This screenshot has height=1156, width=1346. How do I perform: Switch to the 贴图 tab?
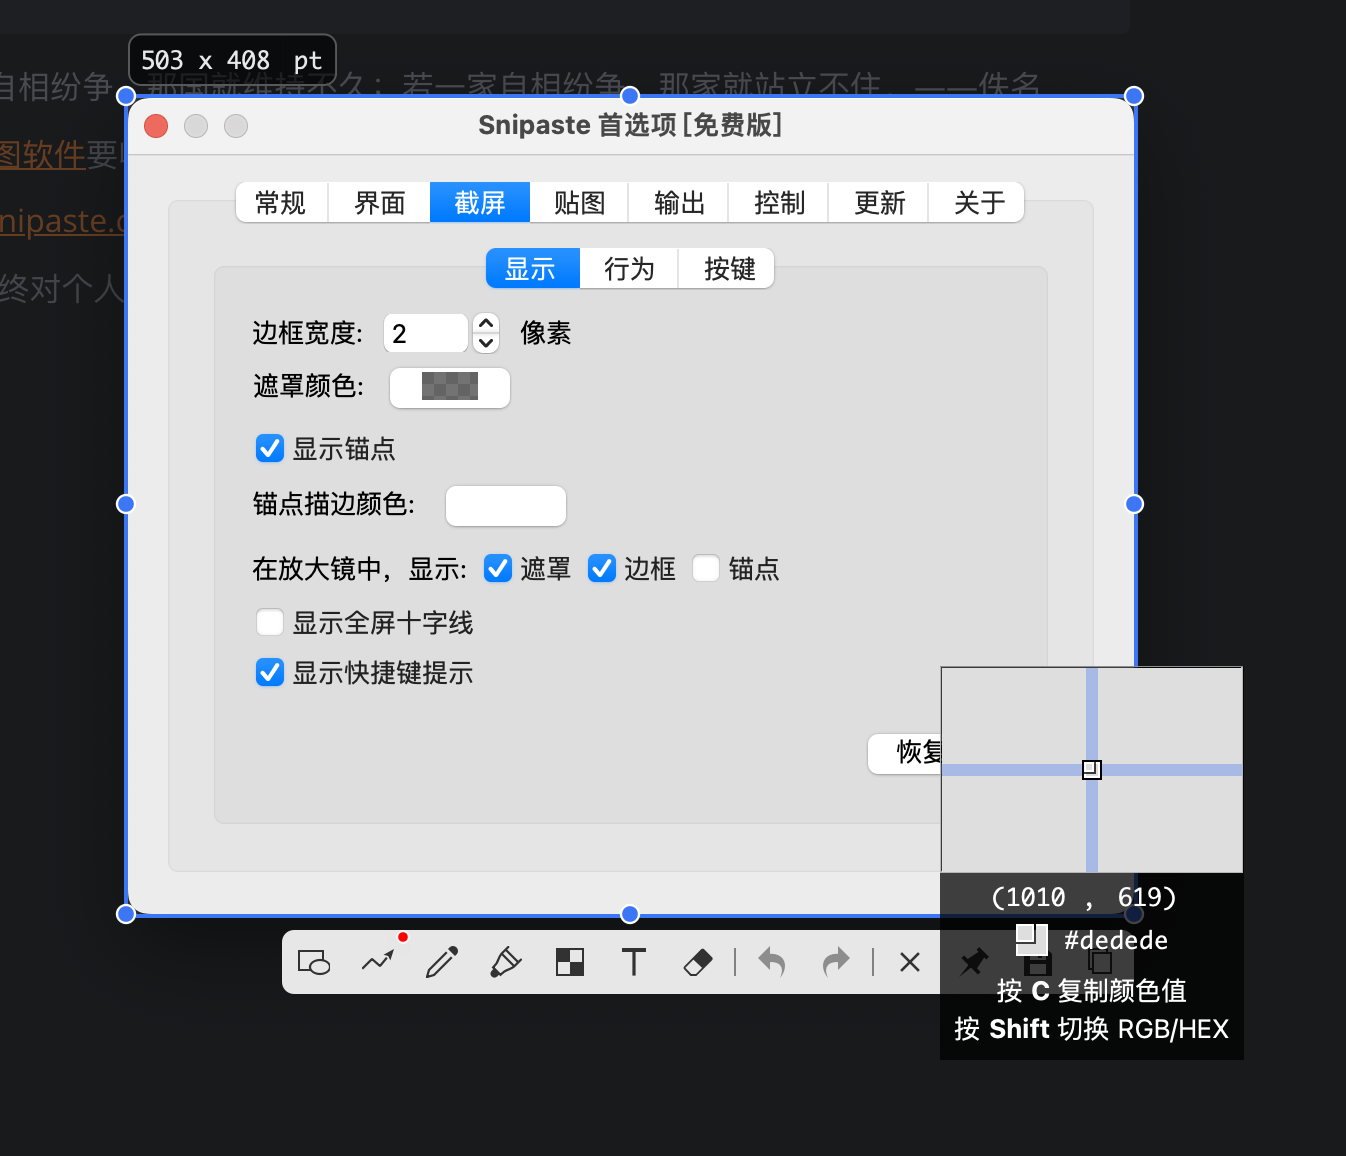point(580,203)
